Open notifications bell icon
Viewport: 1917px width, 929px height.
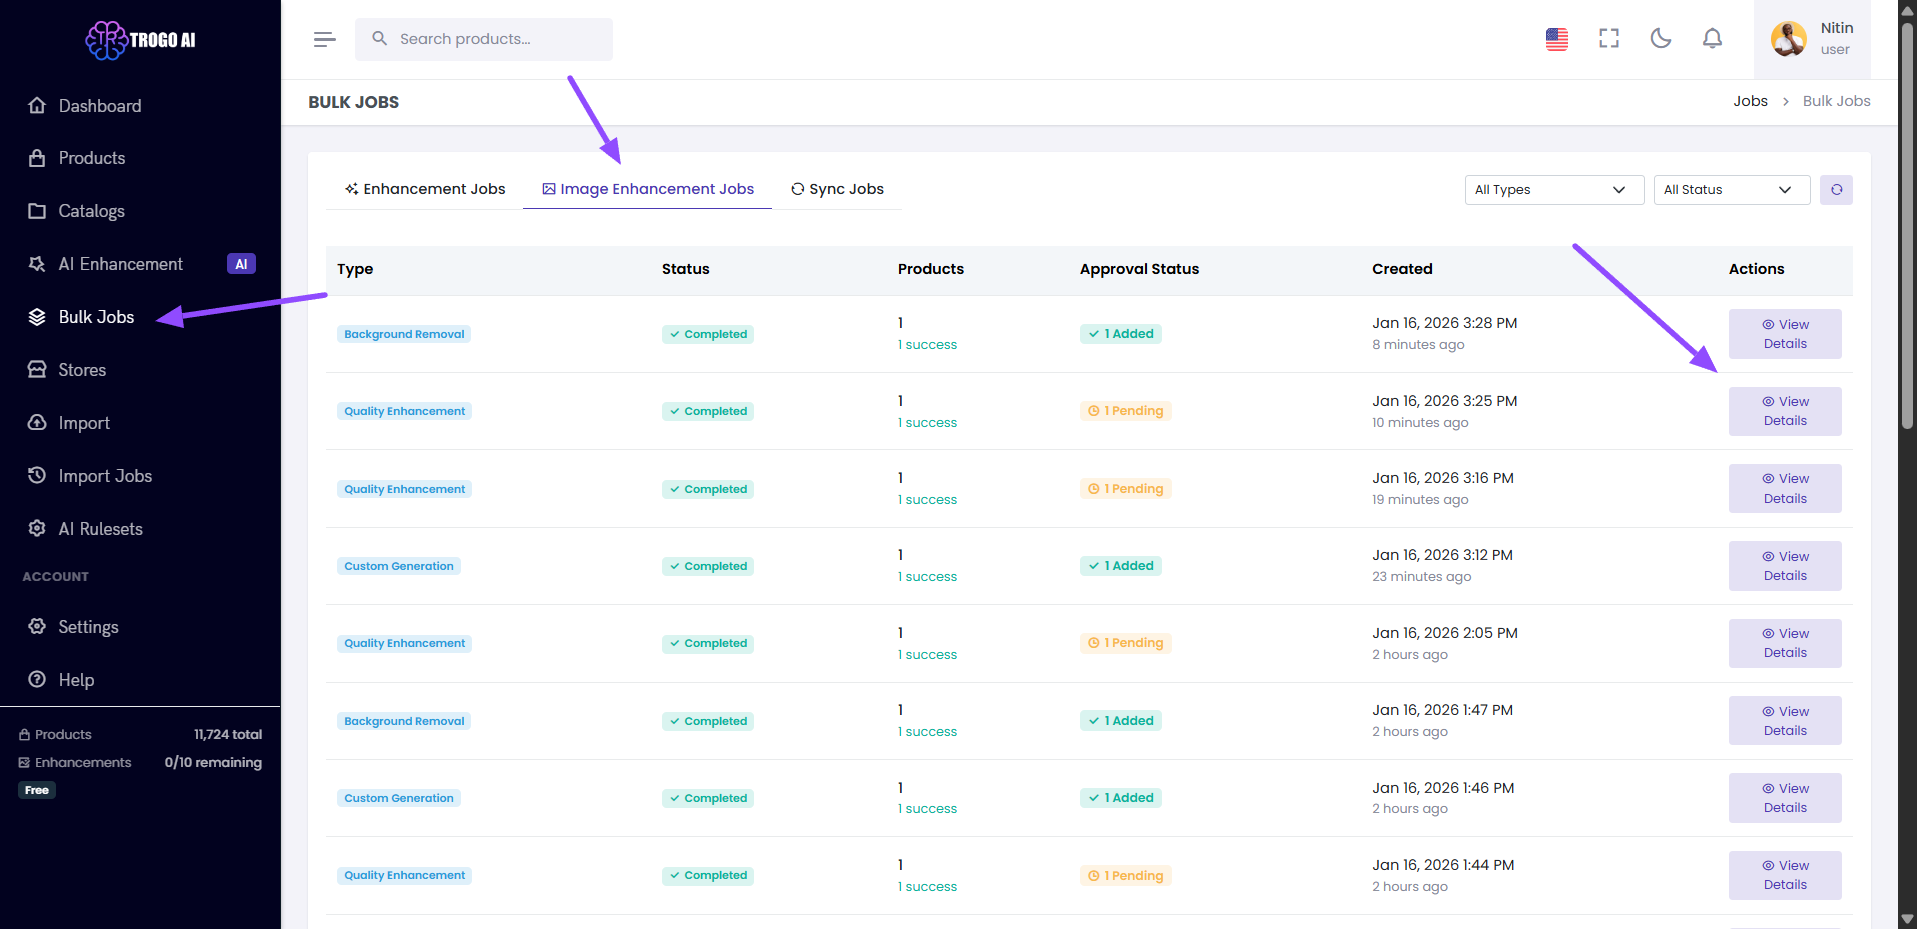tap(1712, 39)
